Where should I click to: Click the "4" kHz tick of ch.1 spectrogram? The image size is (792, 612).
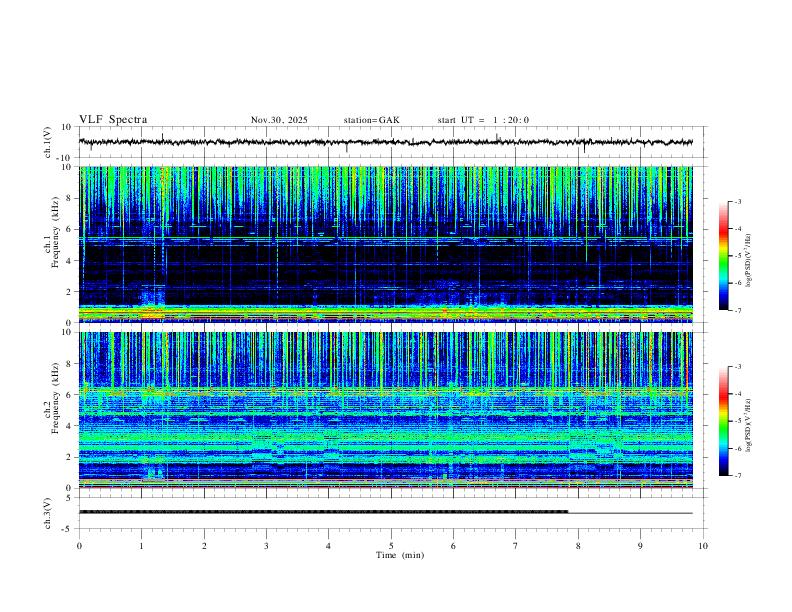point(69,261)
